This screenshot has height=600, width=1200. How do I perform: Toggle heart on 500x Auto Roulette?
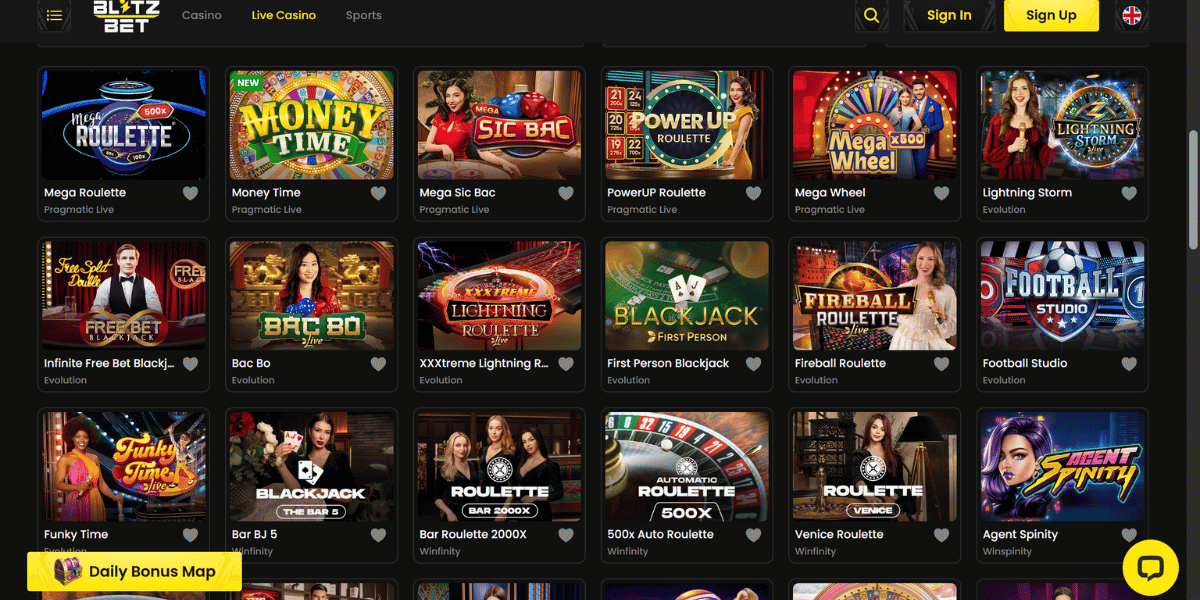pos(753,535)
